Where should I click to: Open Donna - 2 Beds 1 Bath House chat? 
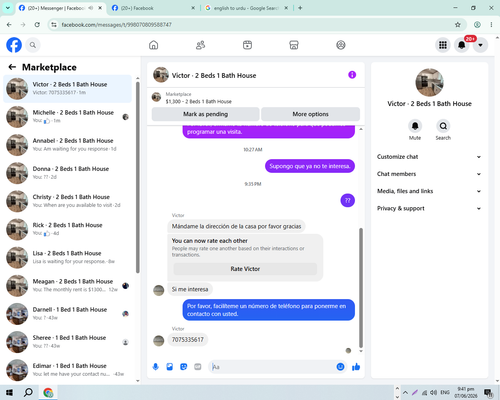click(67, 173)
